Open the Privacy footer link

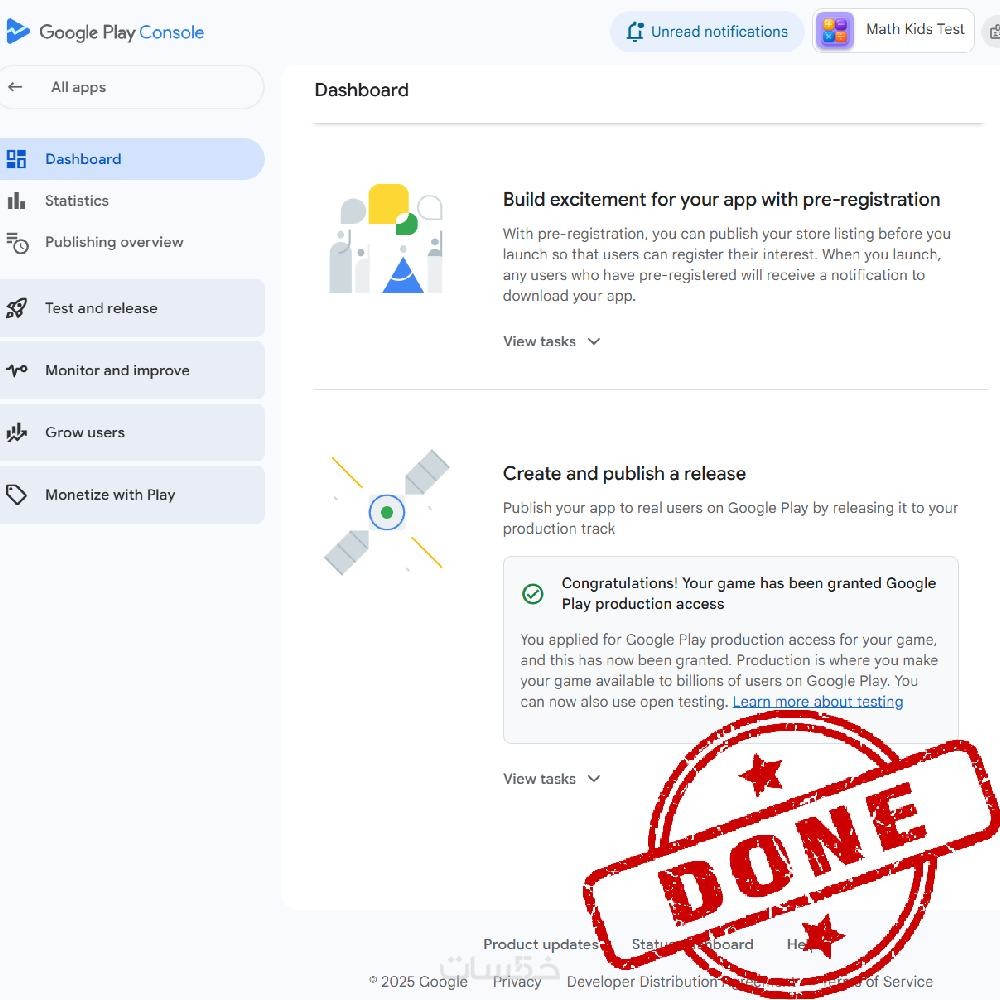517,982
